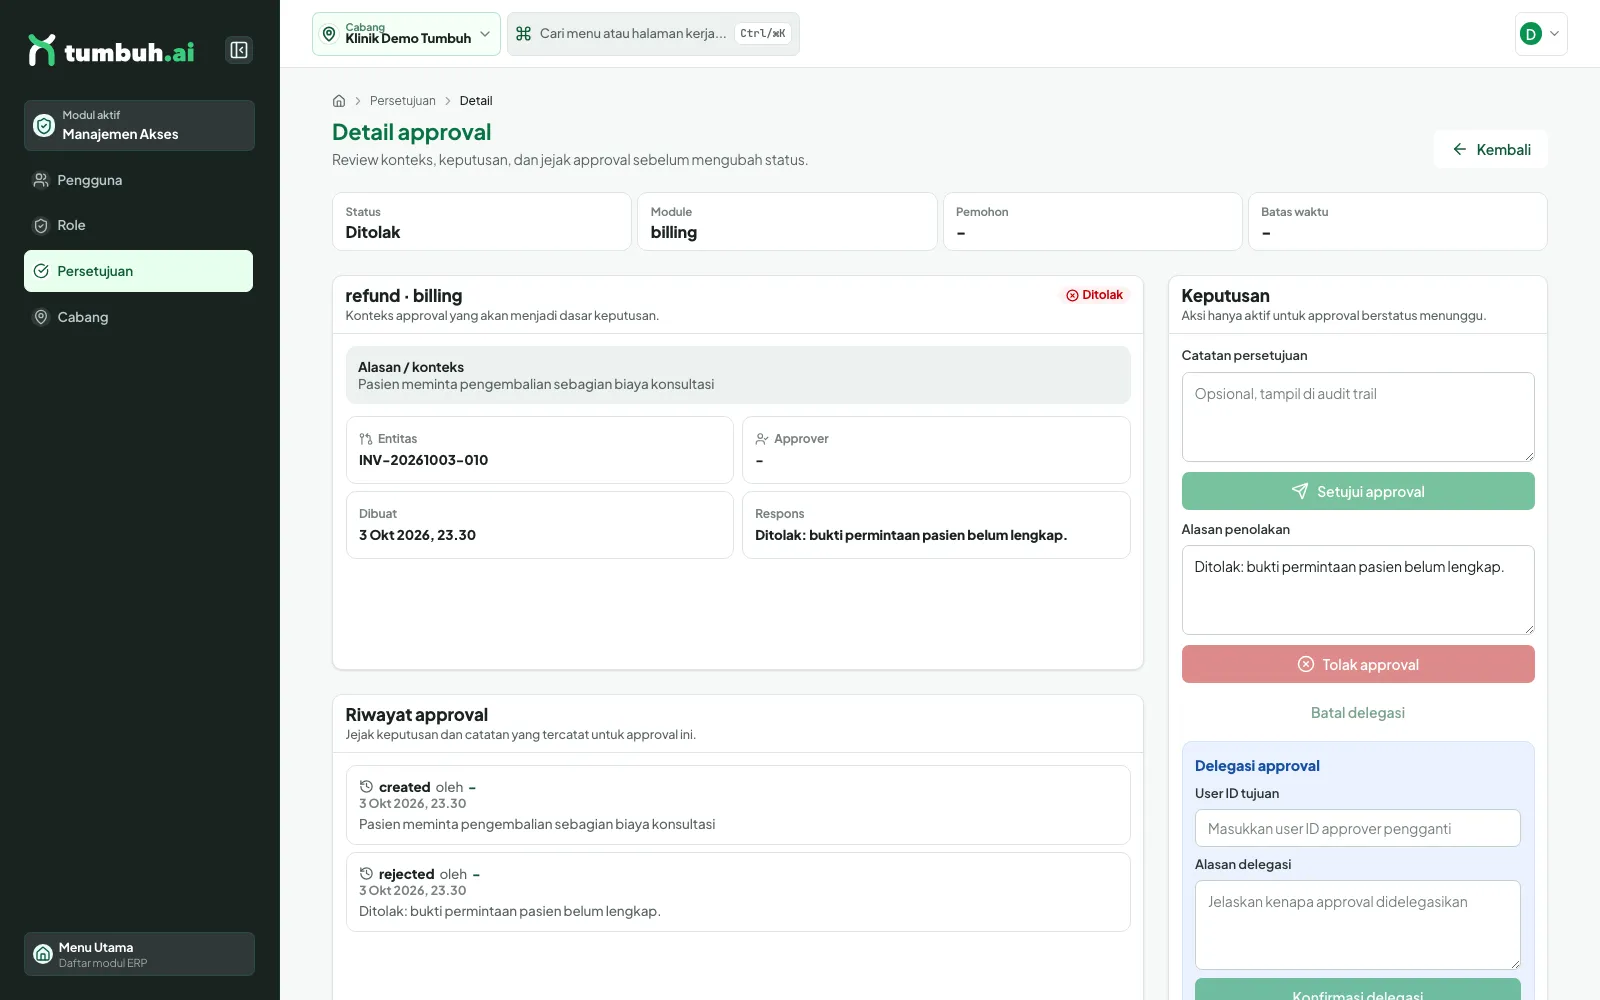
Task: Open the Pengguna menu
Action: click(139, 180)
